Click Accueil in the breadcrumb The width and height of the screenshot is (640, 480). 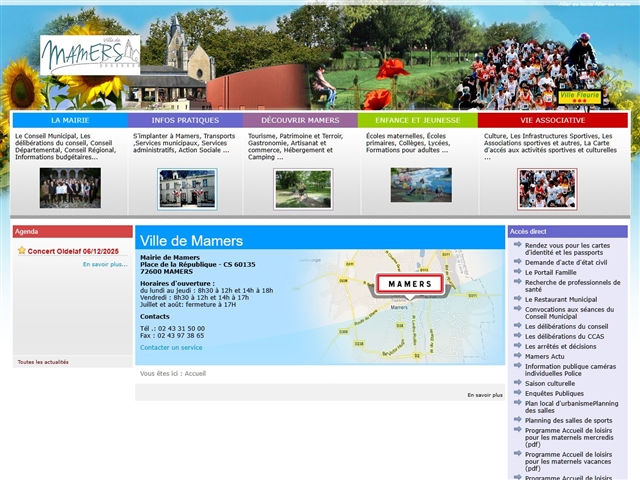tap(195, 373)
